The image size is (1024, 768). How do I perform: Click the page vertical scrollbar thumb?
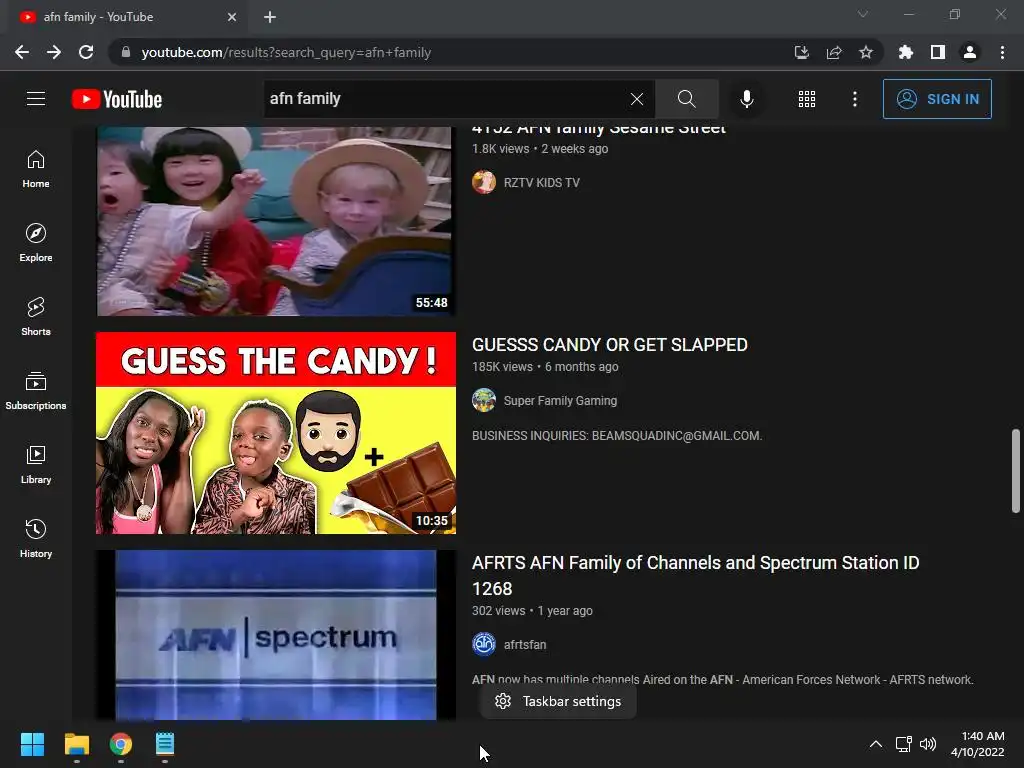(x=1016, y=471)
